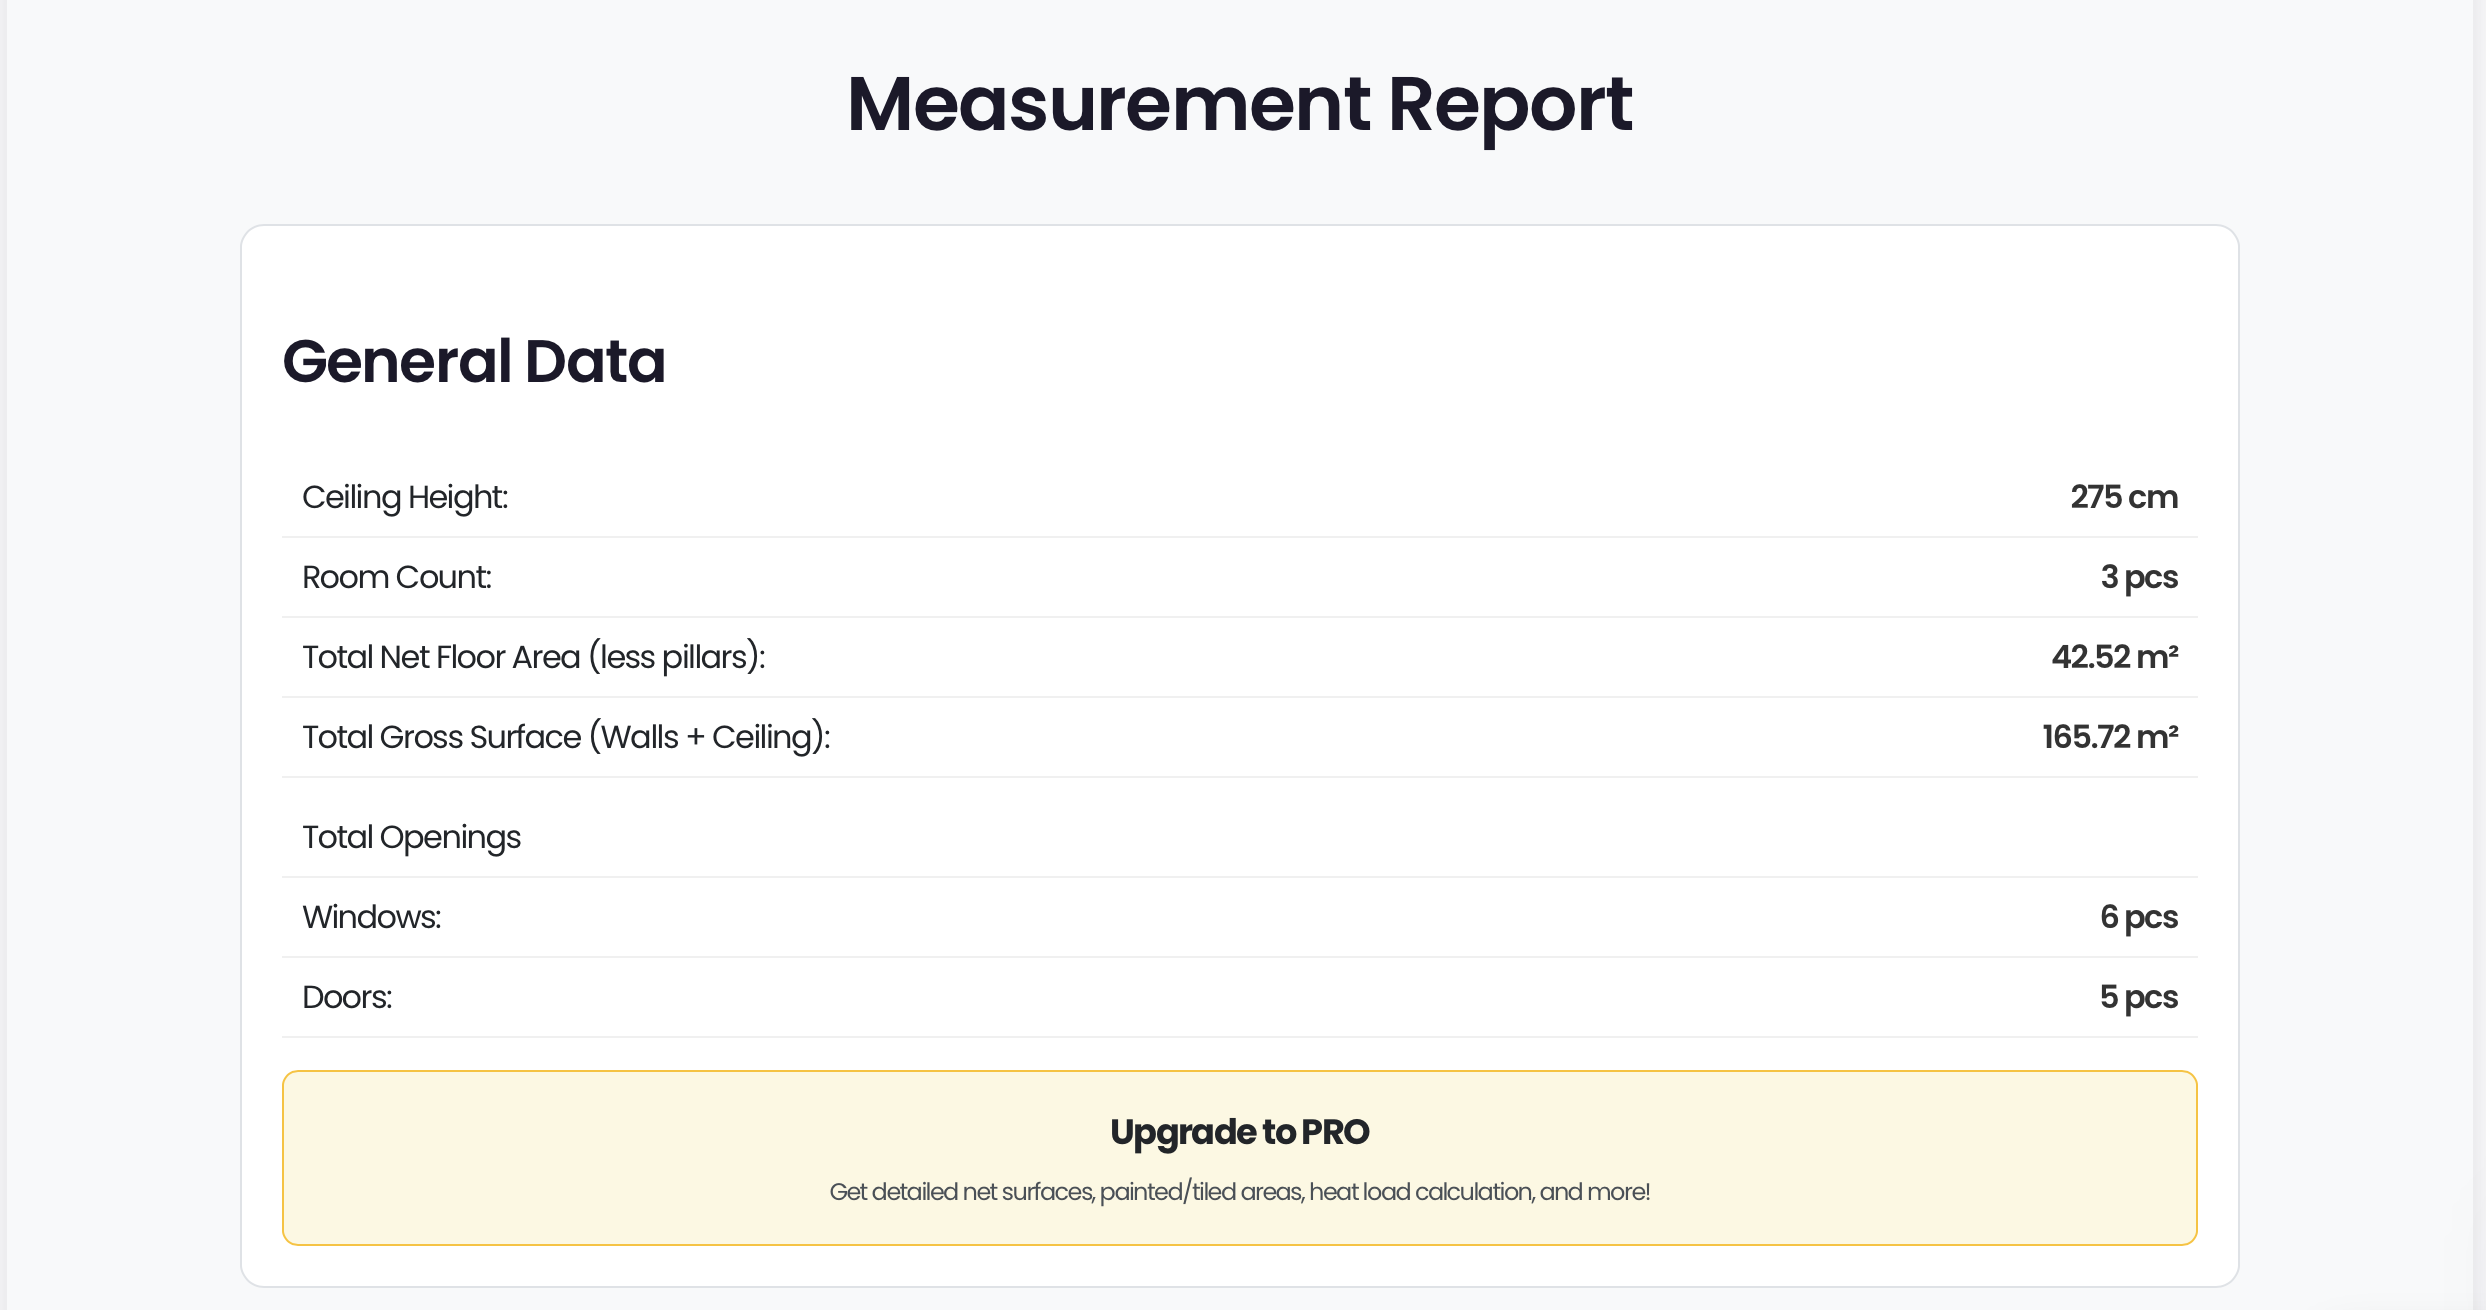Select the Total Net Floor Area row
Image resolution: width=2486 pixels, height=1310 pixels.
1240,657
